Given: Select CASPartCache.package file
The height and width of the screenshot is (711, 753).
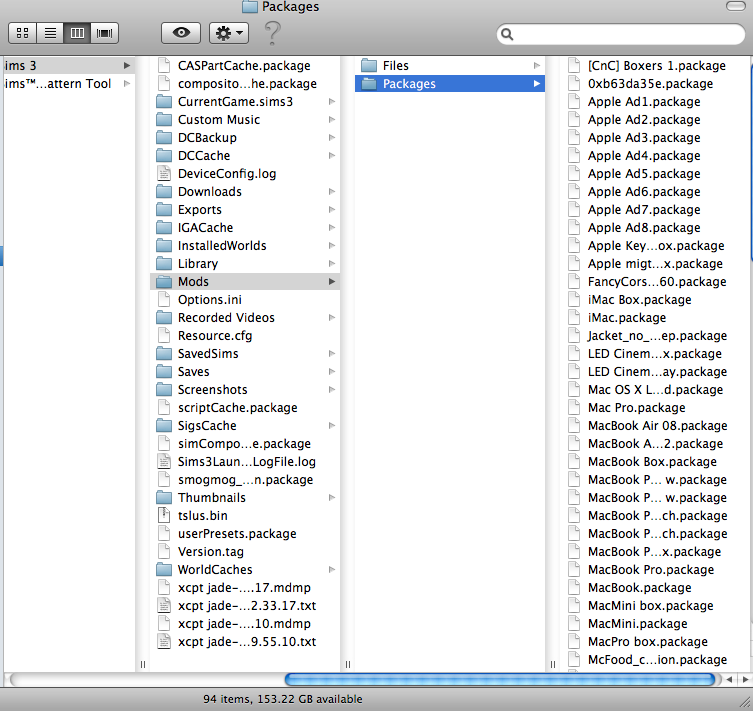Looking at the screenshot, I should [244, 66].
